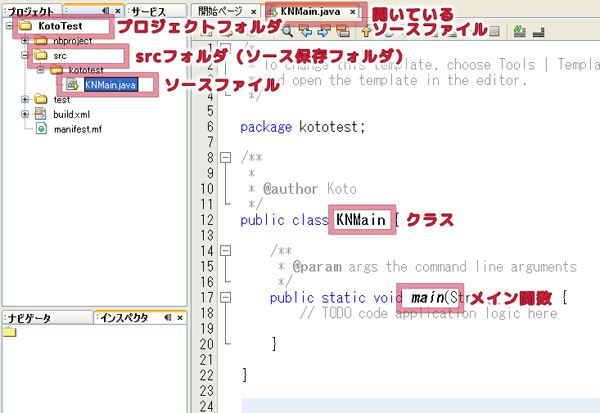
Task: Click the '// TODO code application logic here' comment
Action: (429, 313)
